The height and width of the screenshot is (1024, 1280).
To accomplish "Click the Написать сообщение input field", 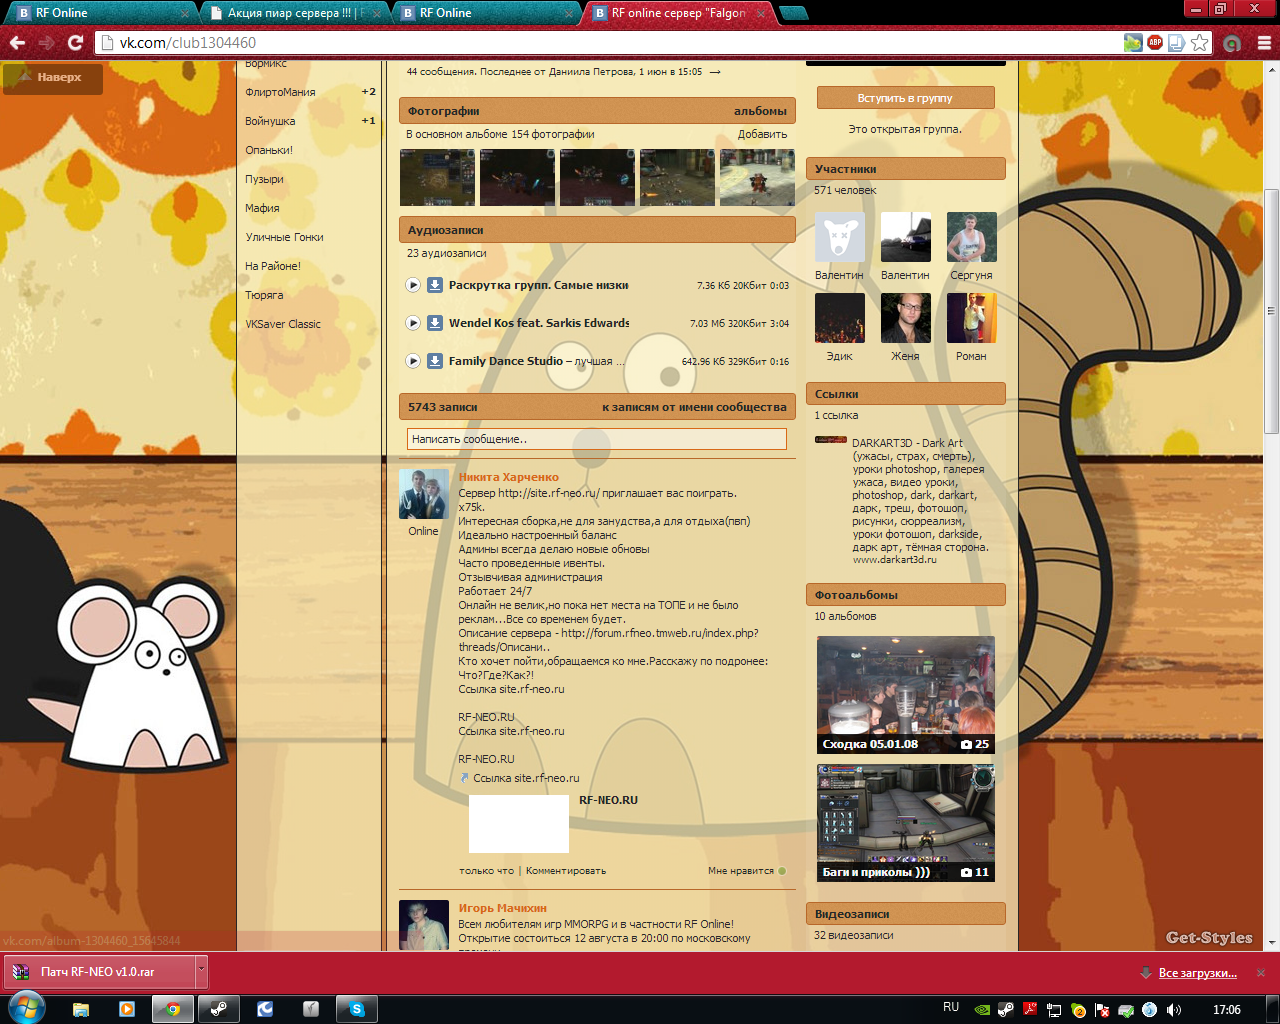I will (x=597, y=439).
